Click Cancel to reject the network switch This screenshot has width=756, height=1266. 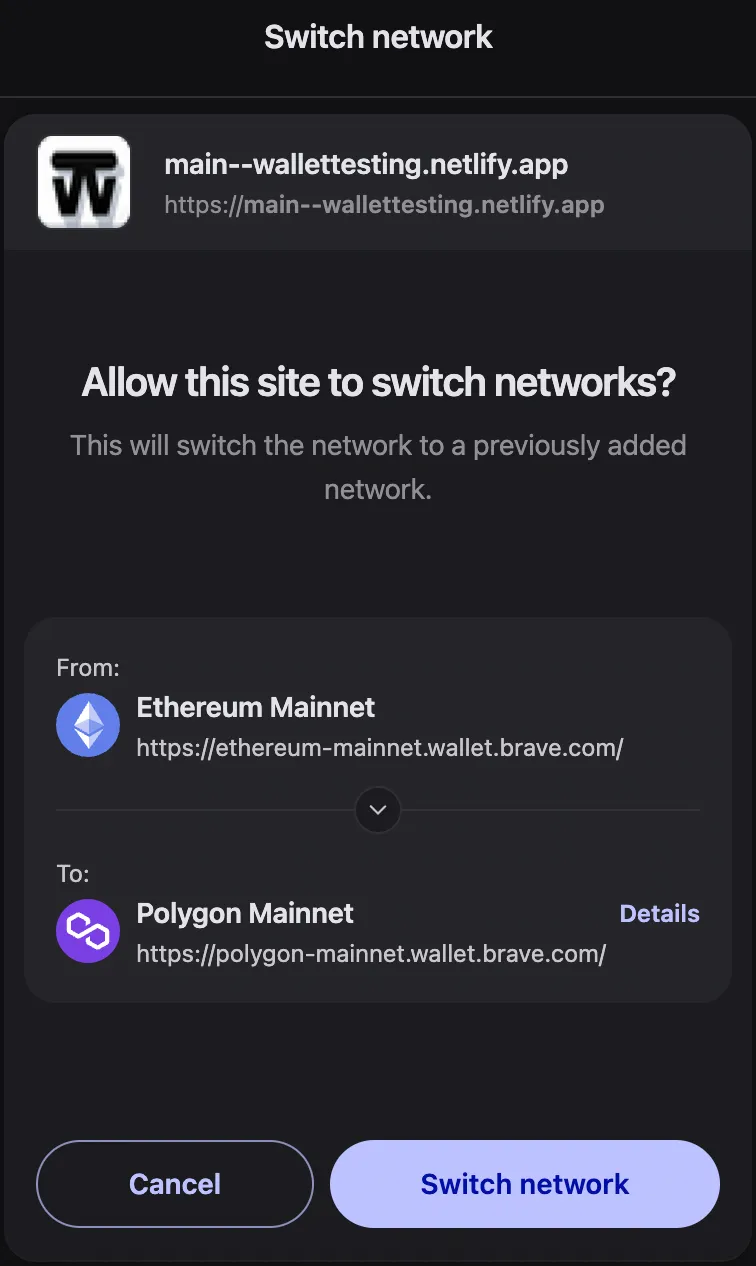(x=174, y=1183)
